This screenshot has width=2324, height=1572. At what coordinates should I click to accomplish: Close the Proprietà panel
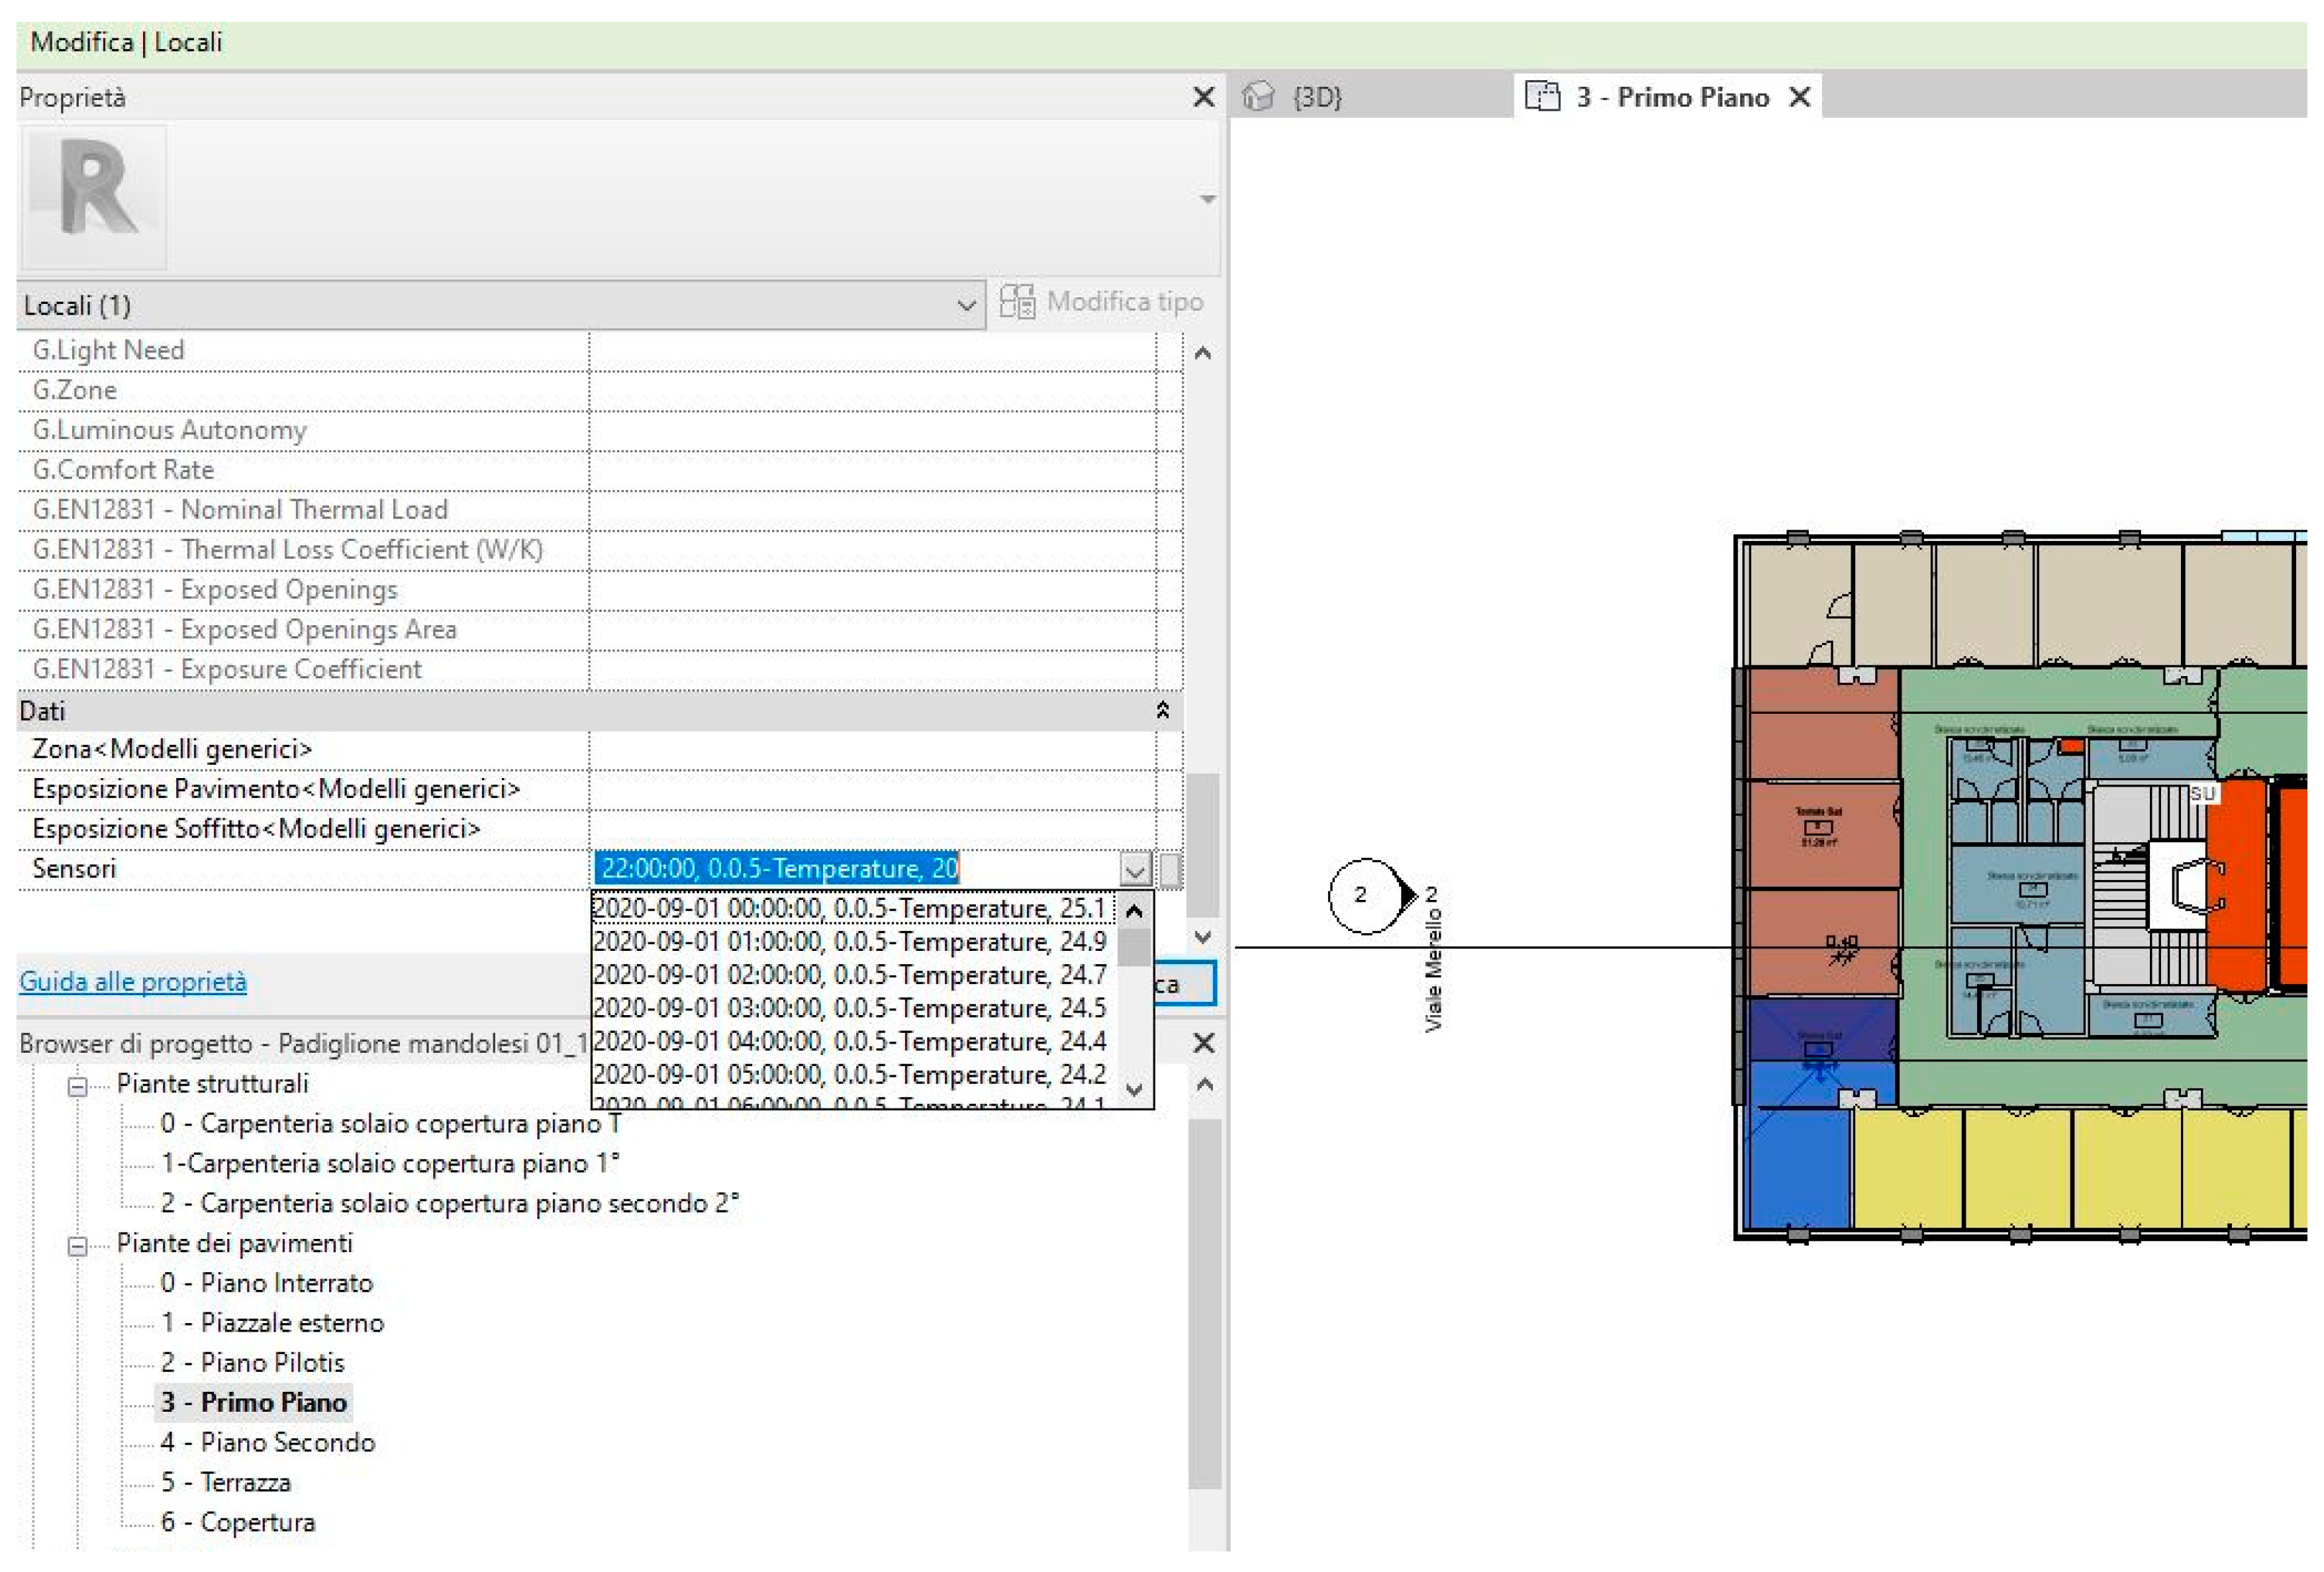pyautogui.click(x=1204, y=97)
